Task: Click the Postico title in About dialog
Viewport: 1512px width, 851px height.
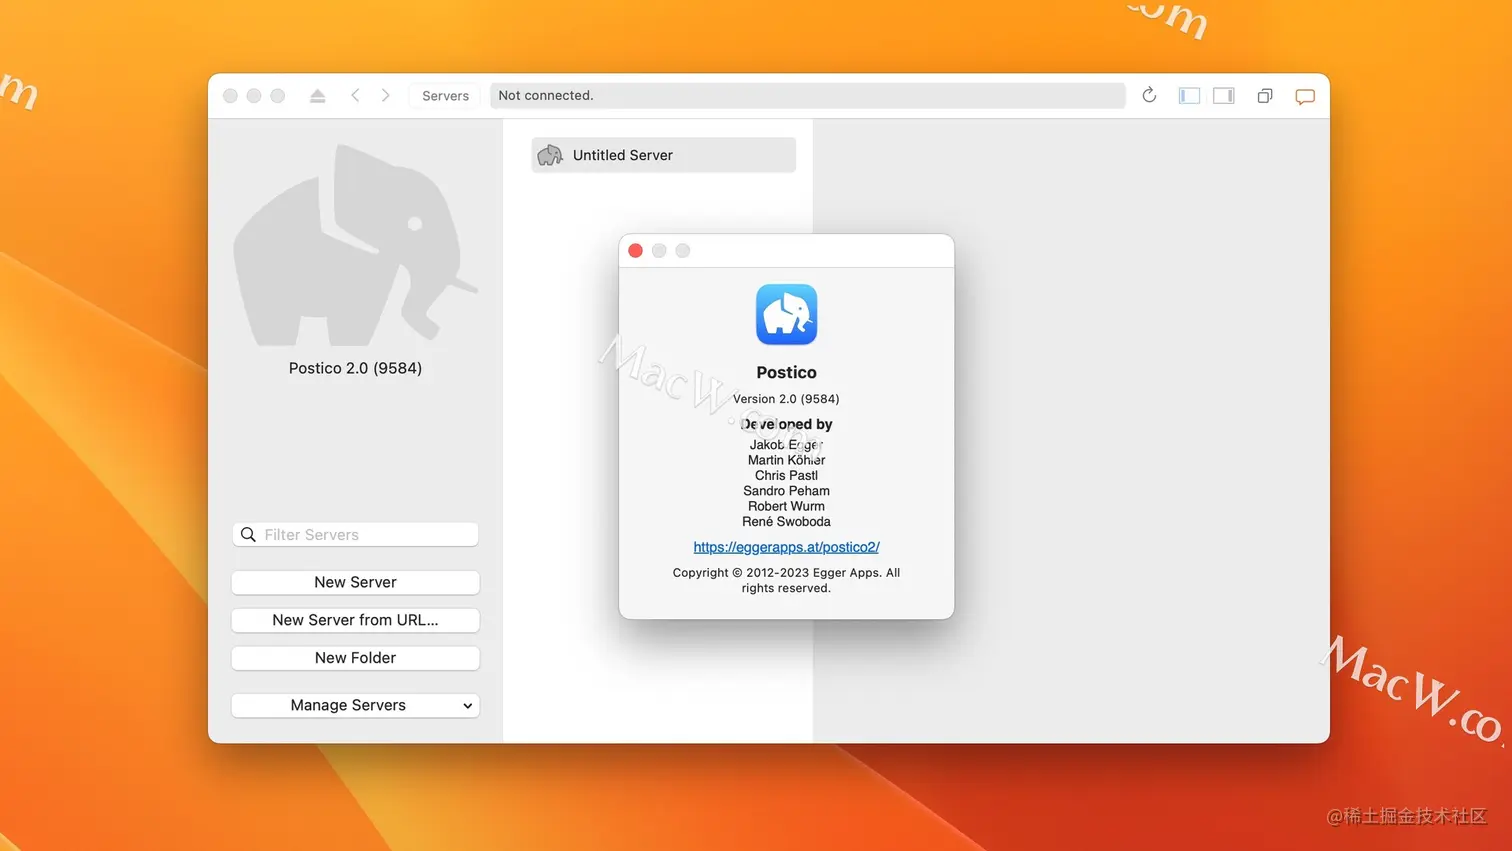Action: [786, 372]
